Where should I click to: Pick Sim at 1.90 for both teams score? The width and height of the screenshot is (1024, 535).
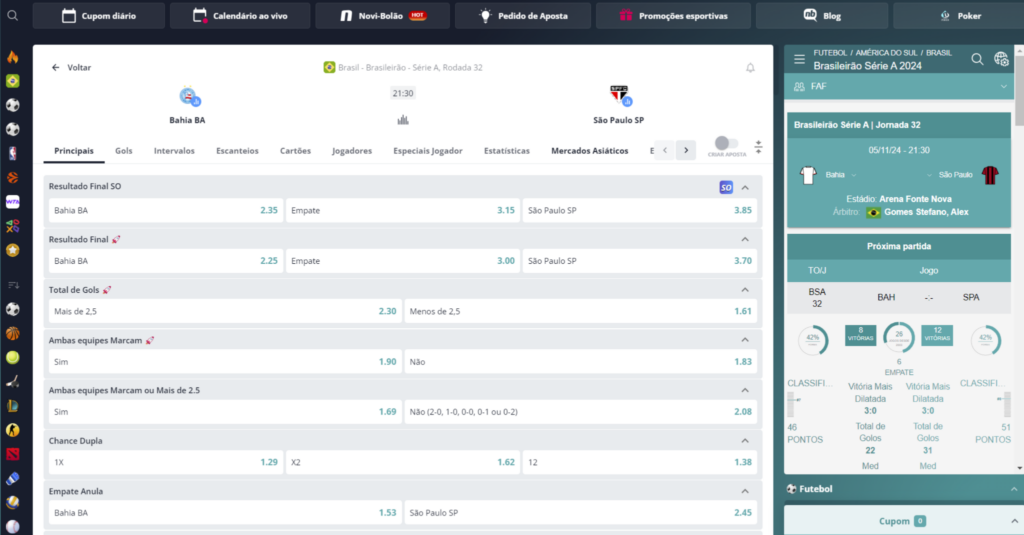click(225, 361)
